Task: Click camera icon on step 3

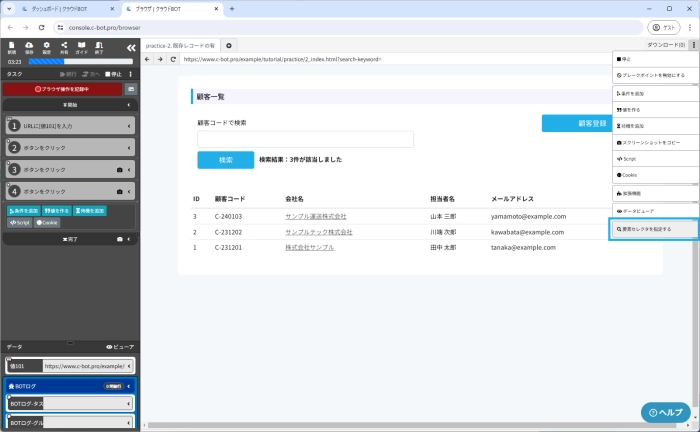Action: pyautogui.click(x=120, y=169)
